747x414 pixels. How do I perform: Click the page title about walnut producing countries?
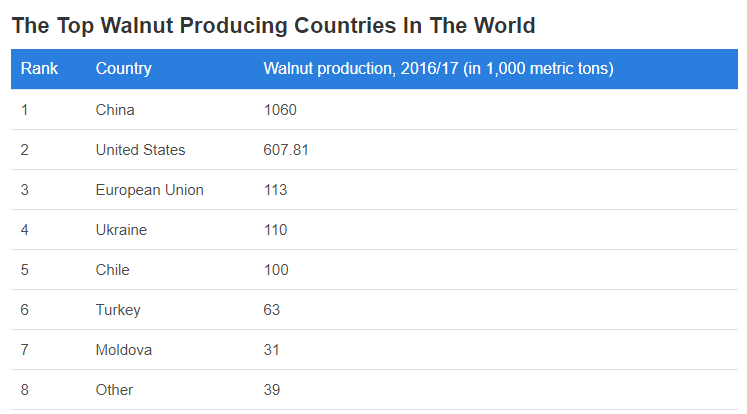[x=273, y=25]
